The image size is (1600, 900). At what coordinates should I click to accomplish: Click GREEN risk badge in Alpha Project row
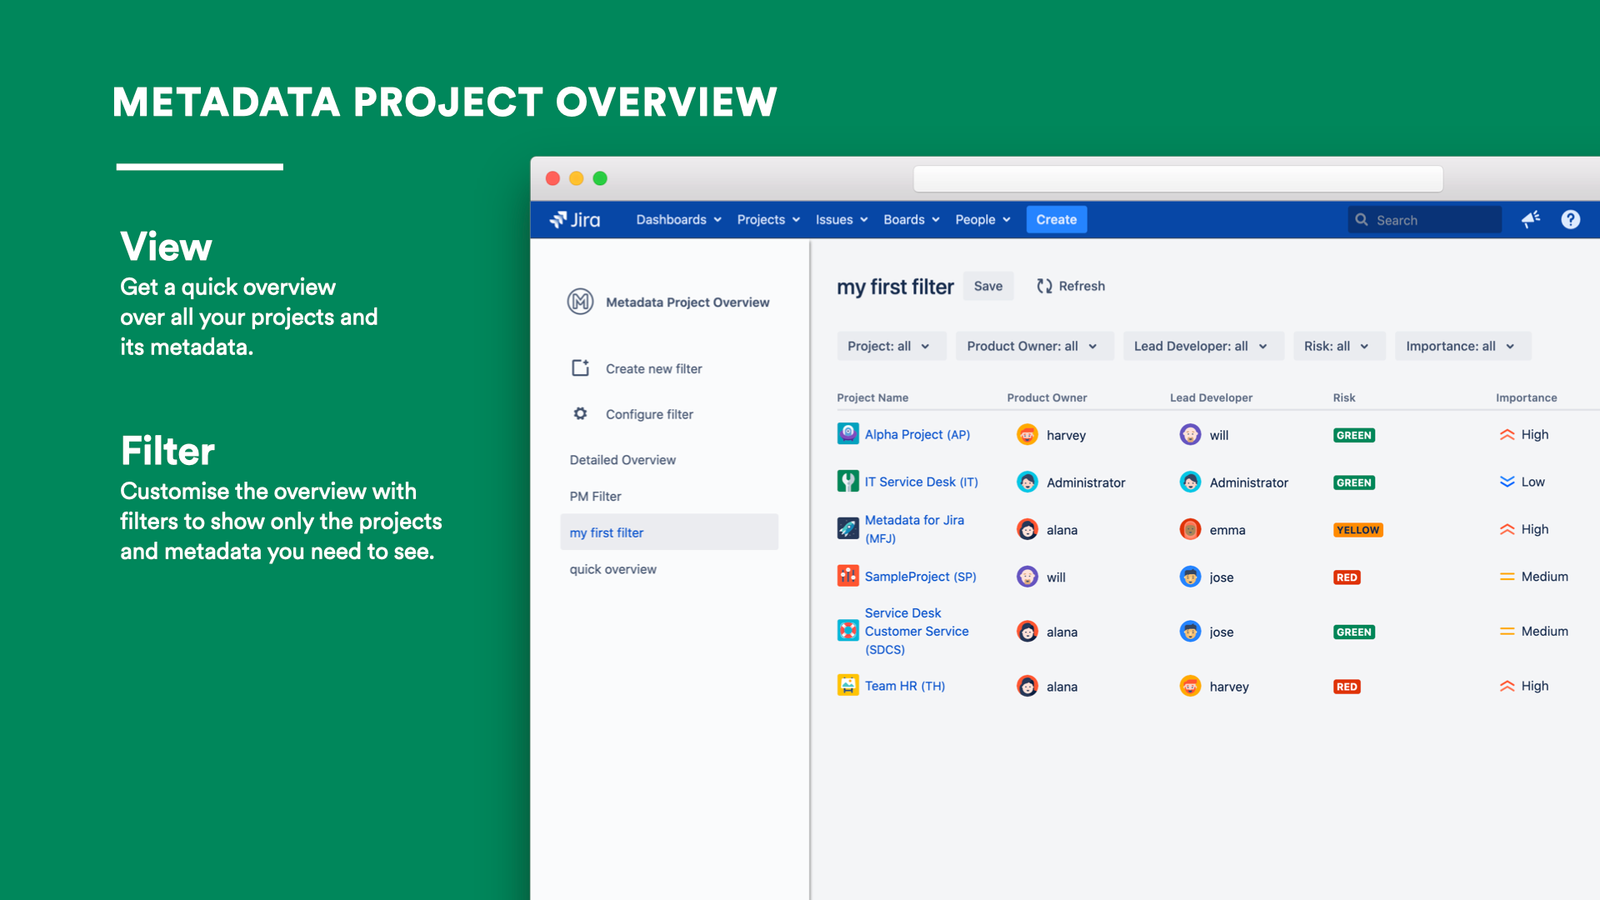1354,435
